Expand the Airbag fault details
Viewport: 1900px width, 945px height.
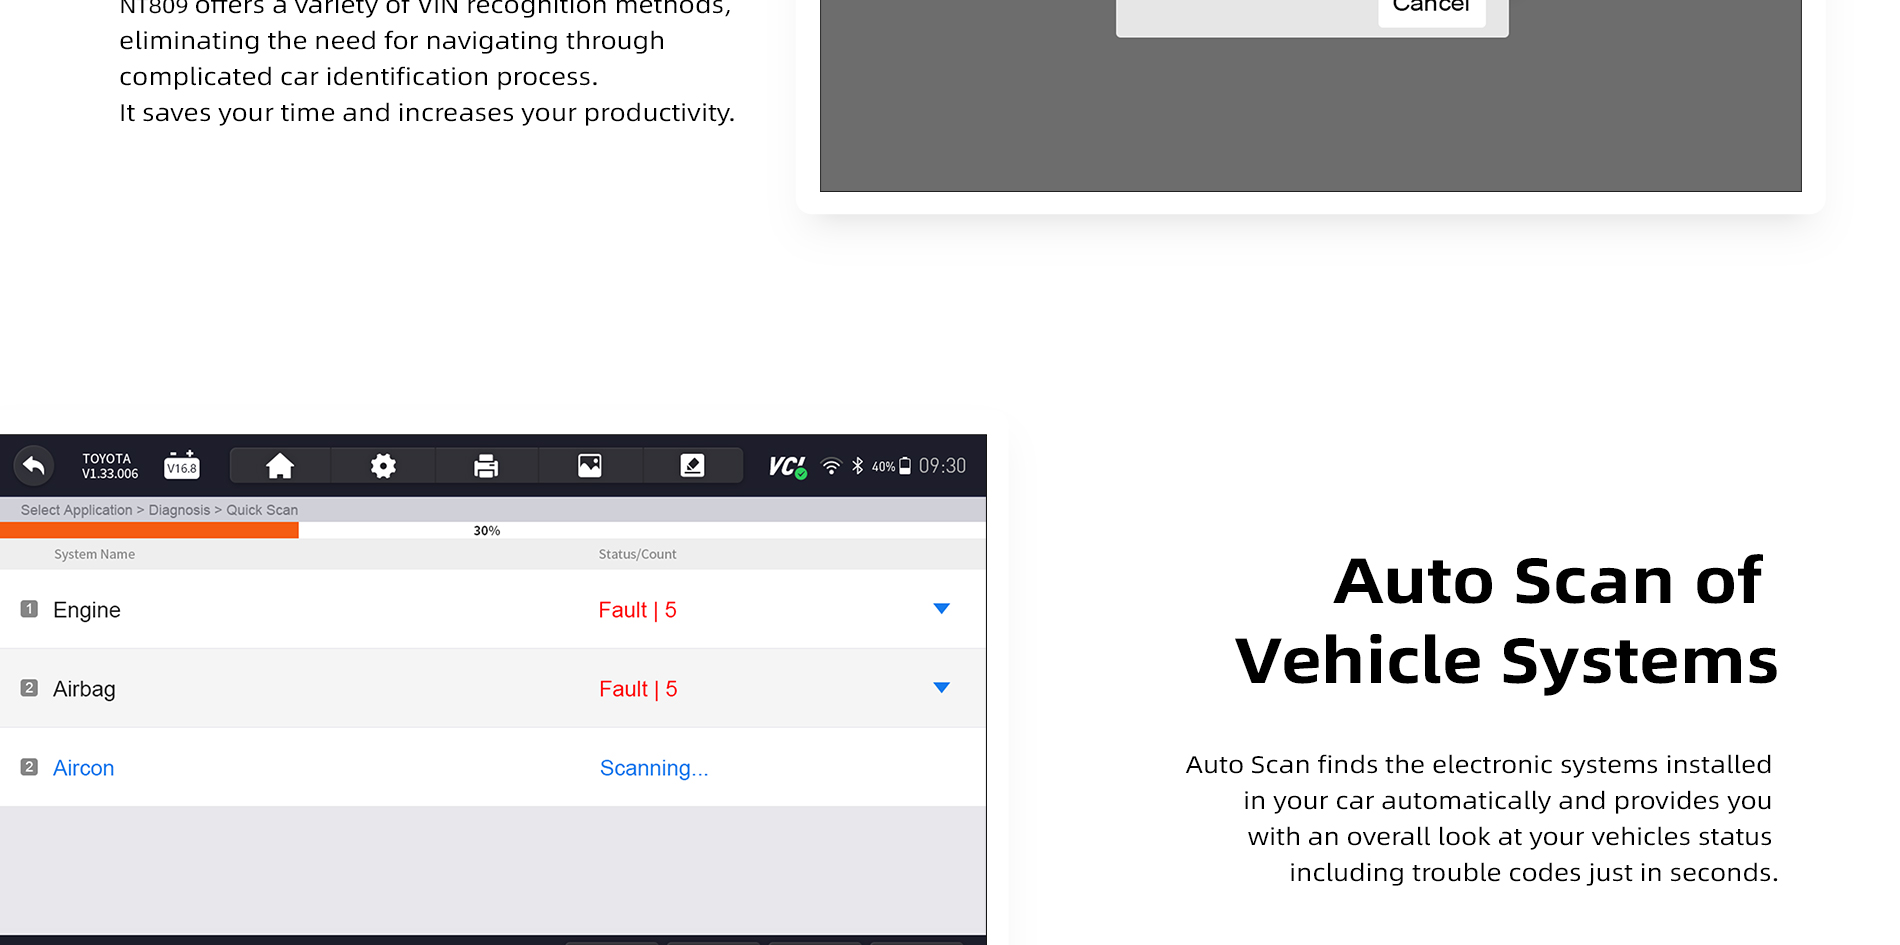coord(941,688)
